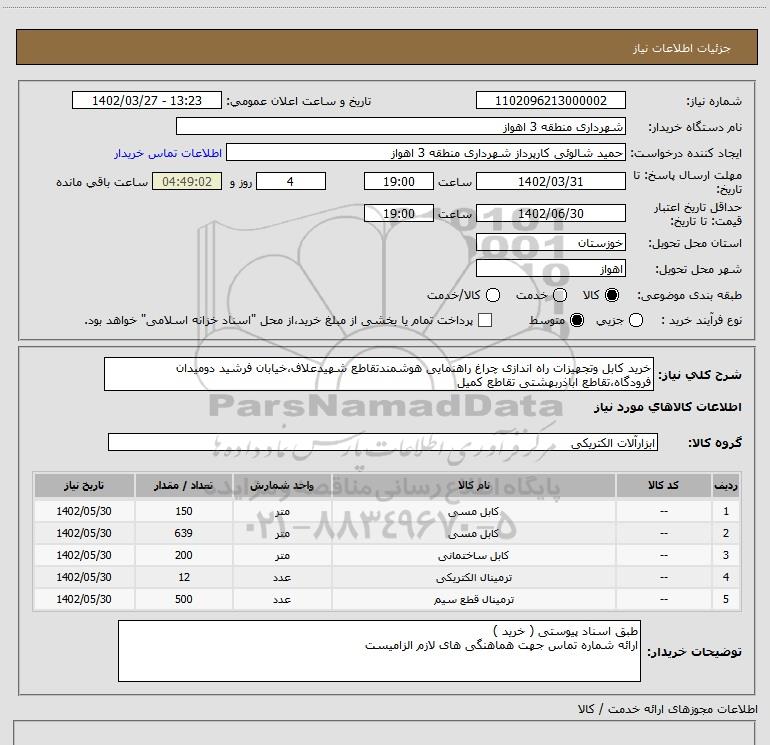The height and width of the screenshot is (745, 770).
Task: Click goods group field ابزارآلات الکتریکی
Action: (x=383, y=442)
